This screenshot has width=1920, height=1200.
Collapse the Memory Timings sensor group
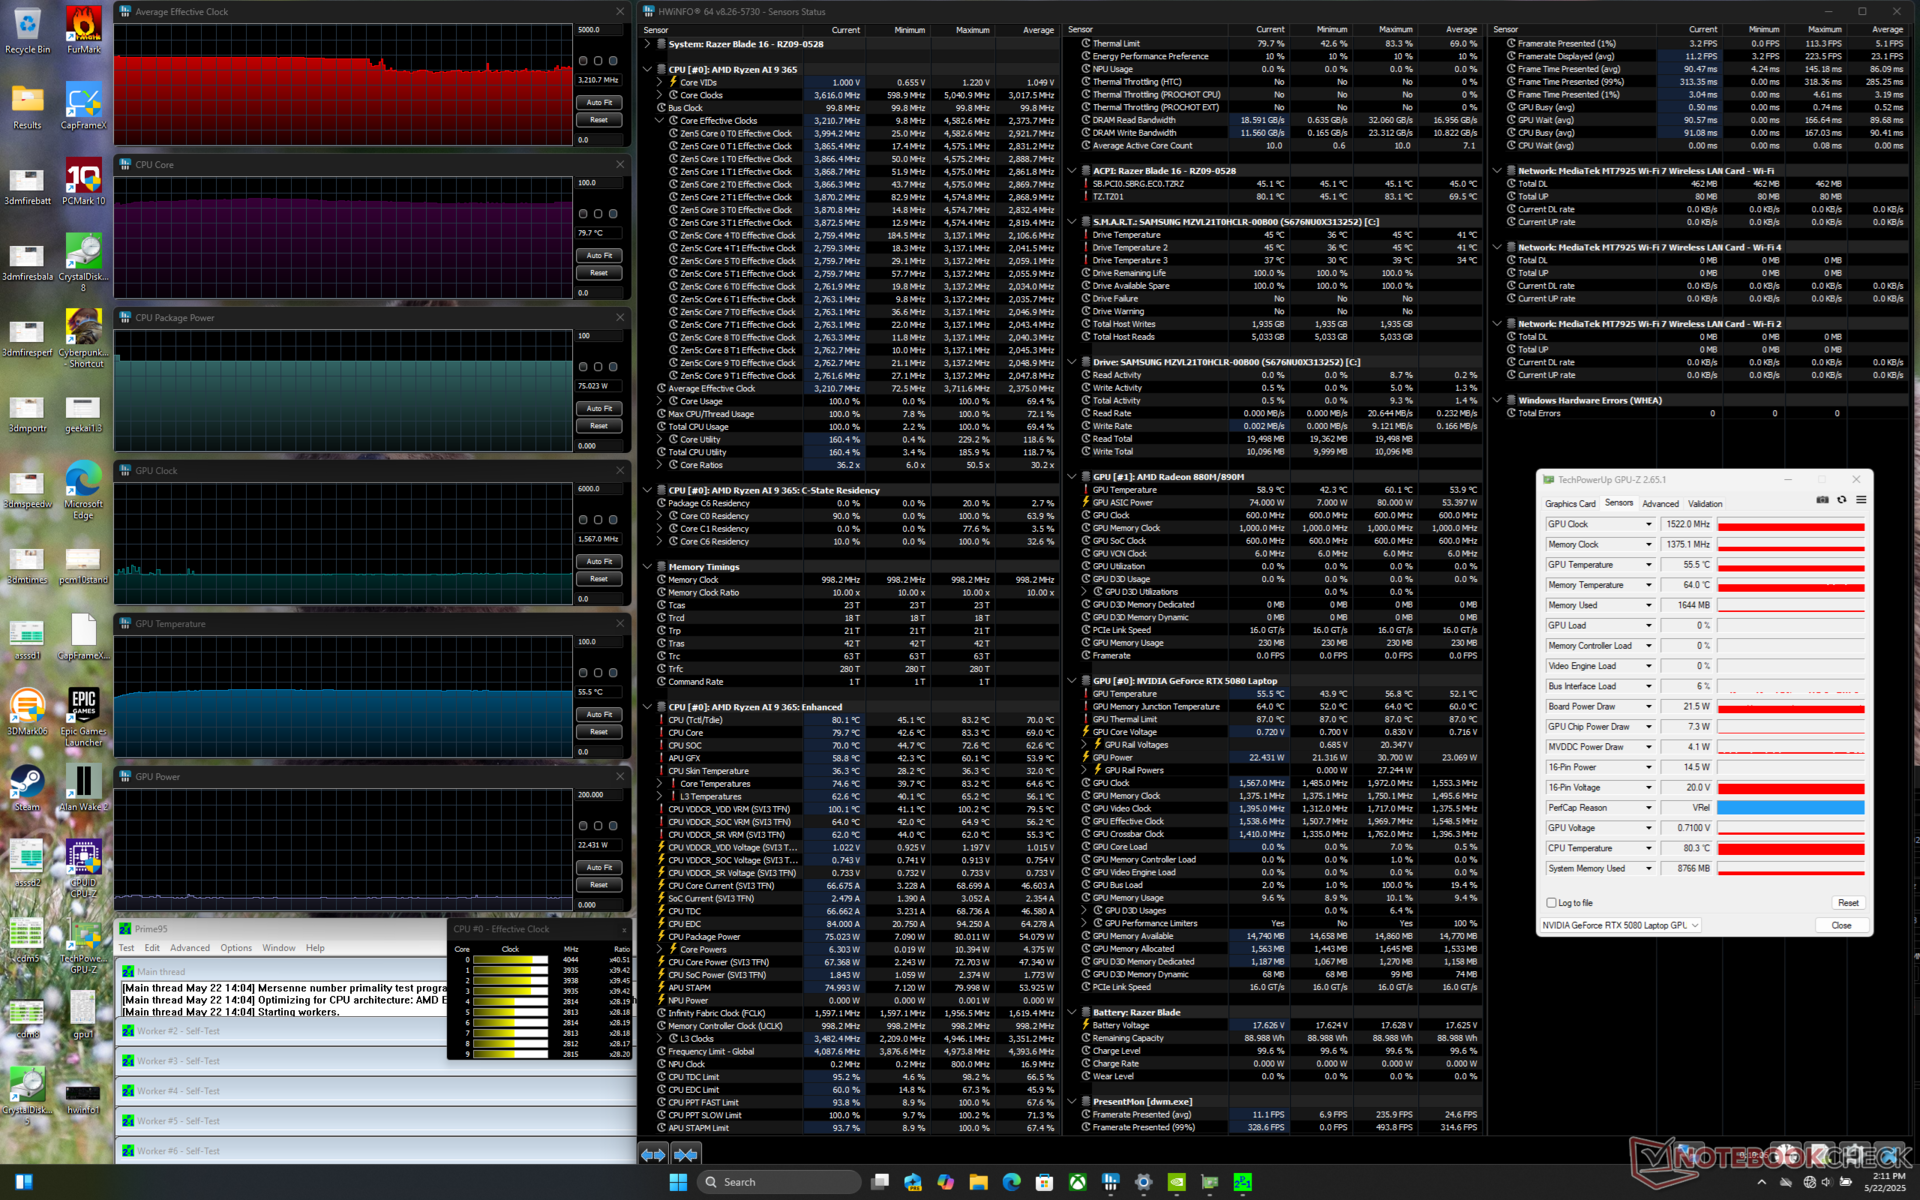[648, 567]
